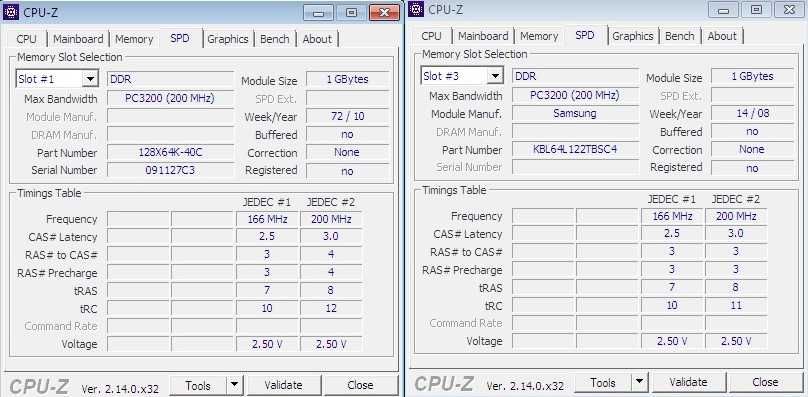Open Graphics tab in left CPU-Z window
Screen dimensions: 808x397
tap(228, 39)
